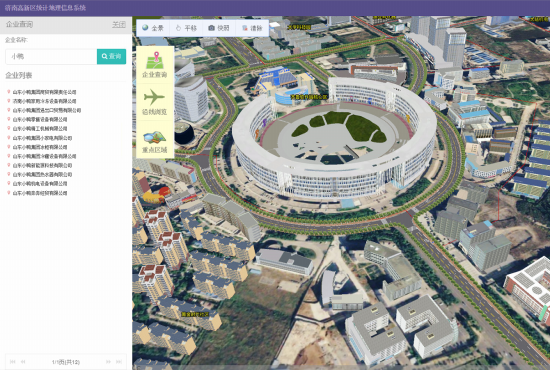The image size is (550, 370).
Task: Click the green 查询 search button
Action: click(x=111, y=56)
